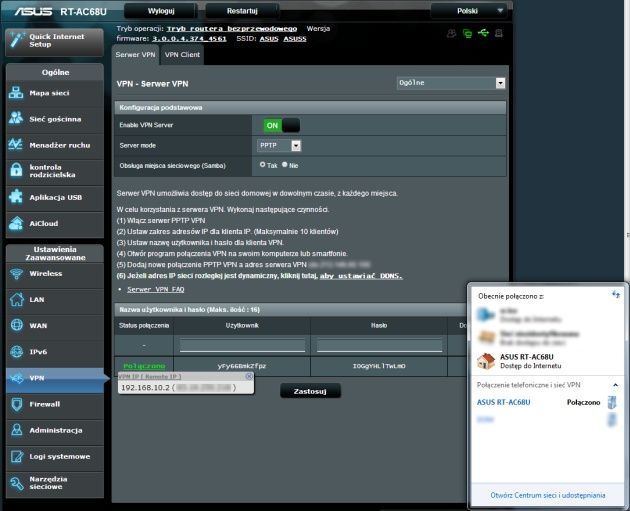This screenshot has width=630, height=511.
Task: Click the Hasło password input field
Action: pyautogui.click(x=379, y=345)
